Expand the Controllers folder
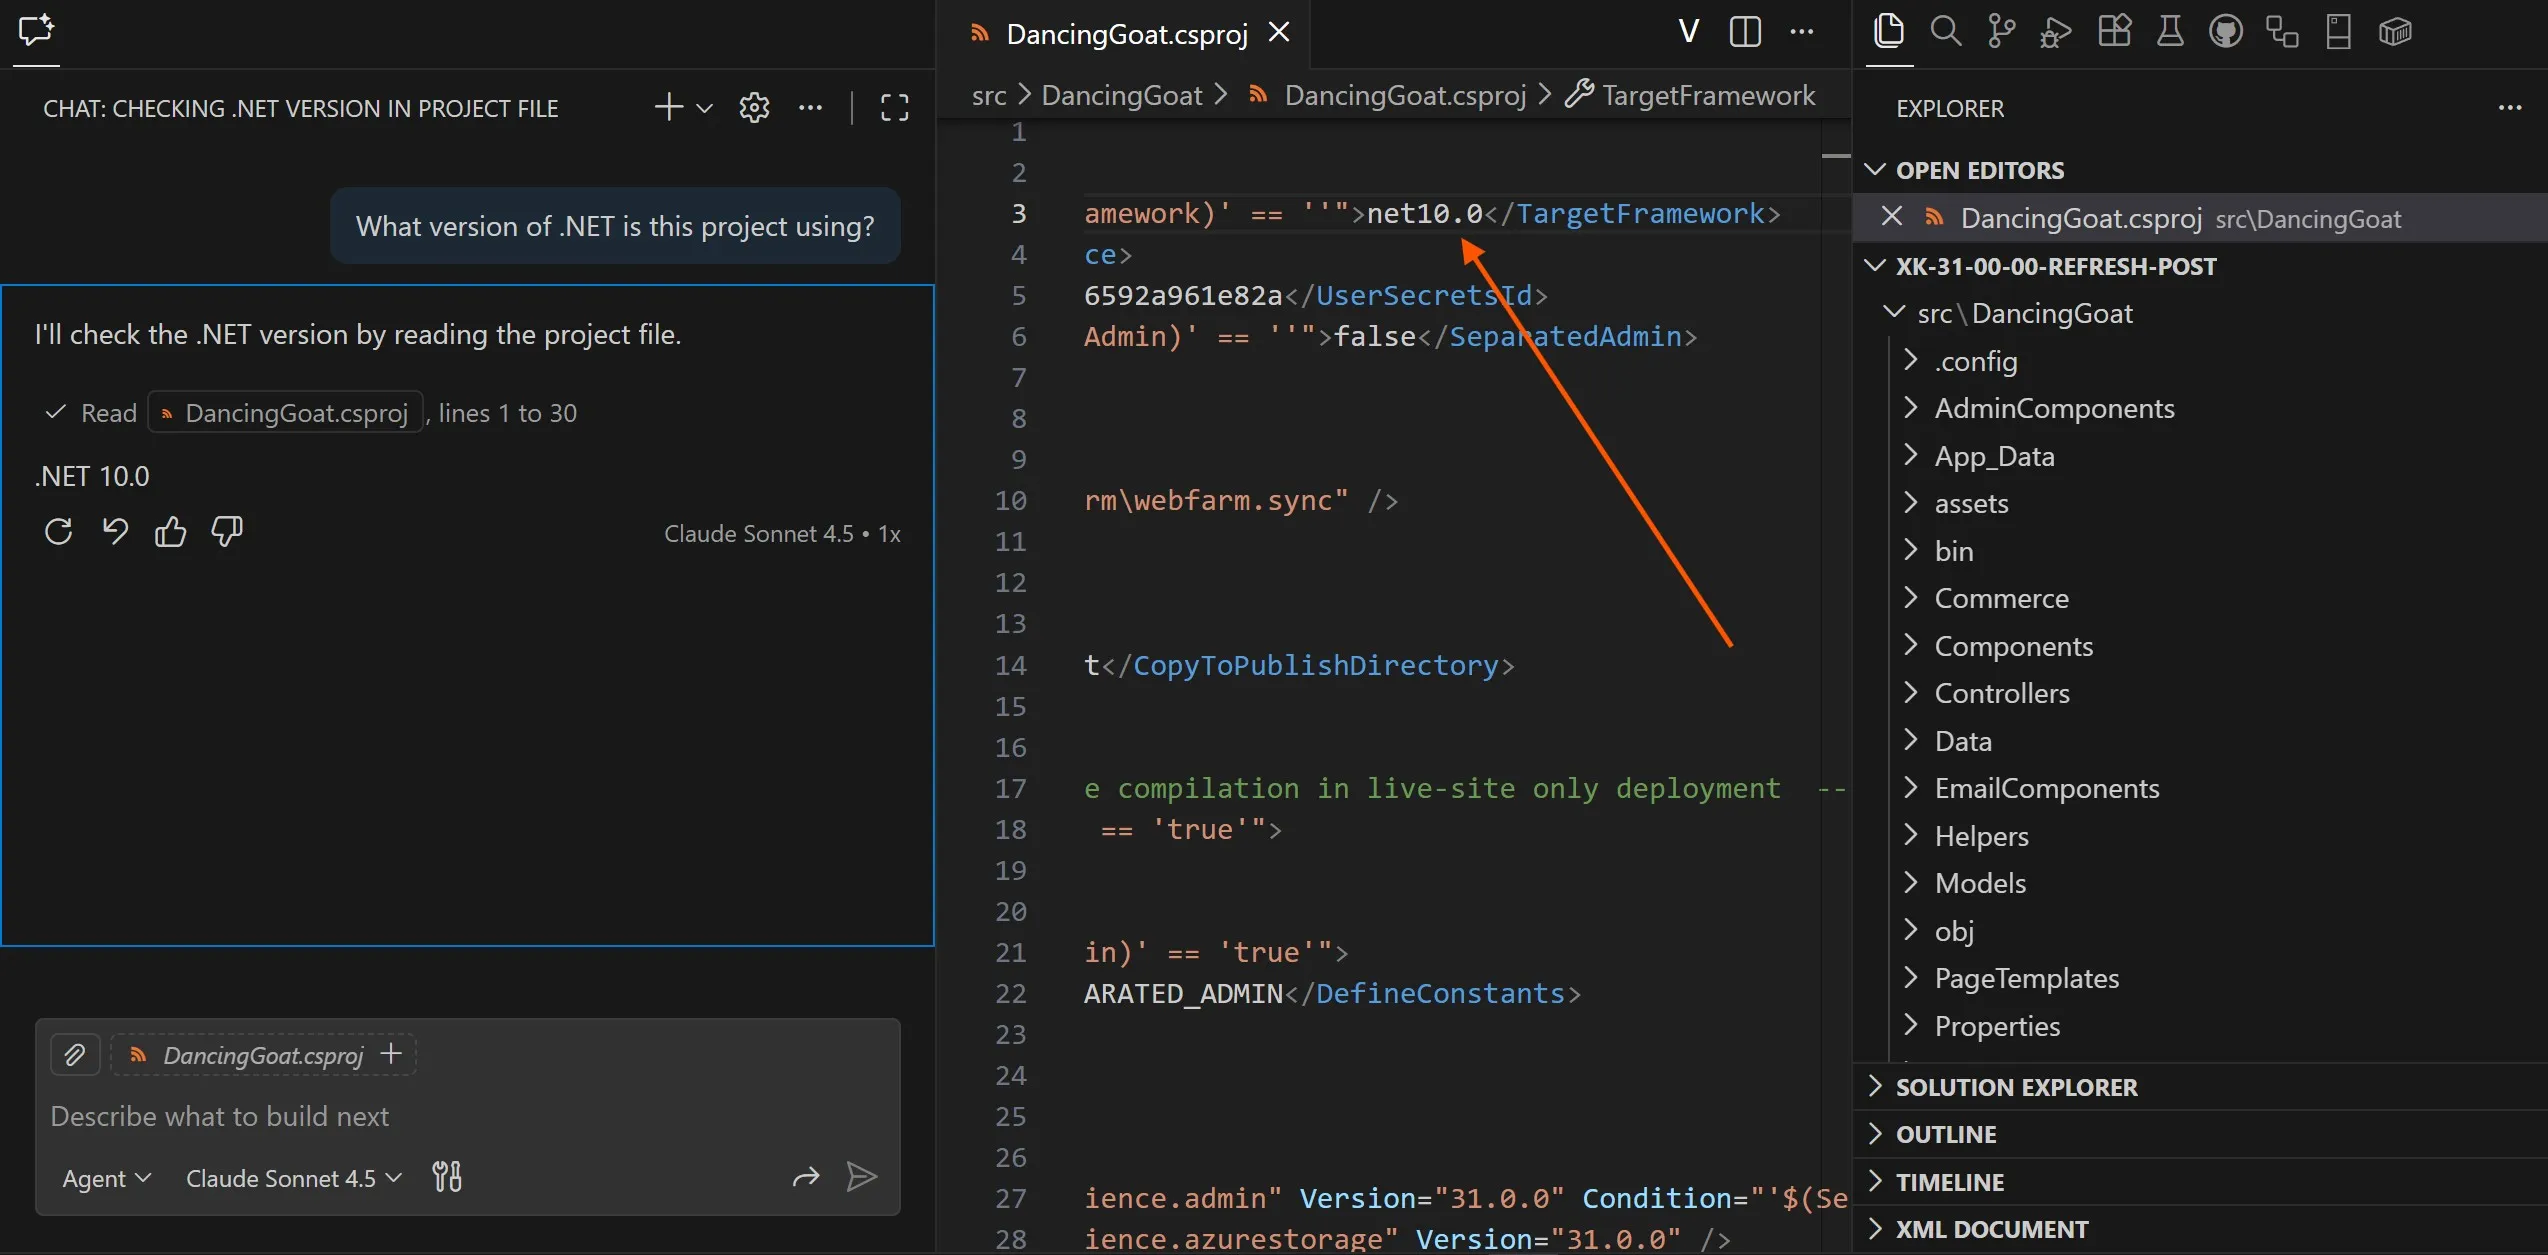Screen dimensions: 2548x1255 2001,693
